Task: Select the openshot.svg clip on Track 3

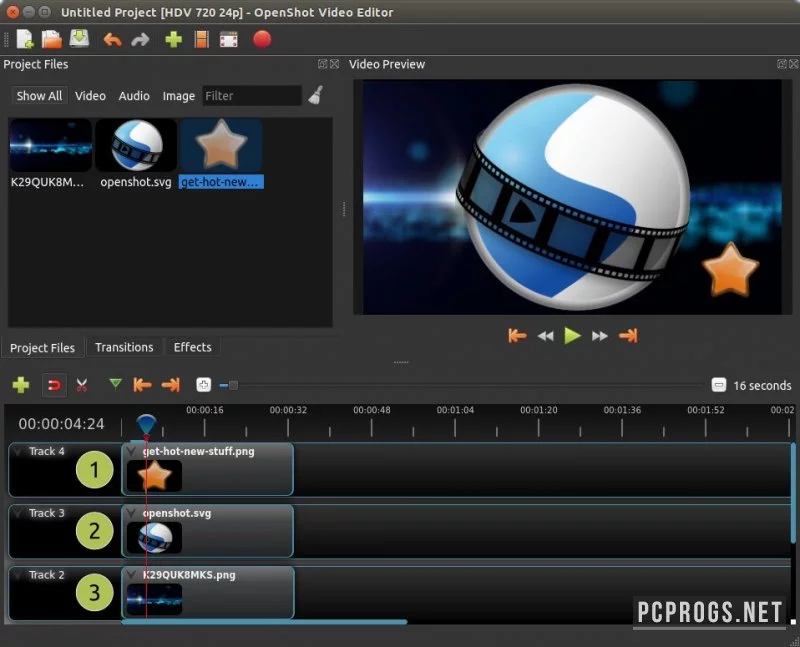Action: 208,531
